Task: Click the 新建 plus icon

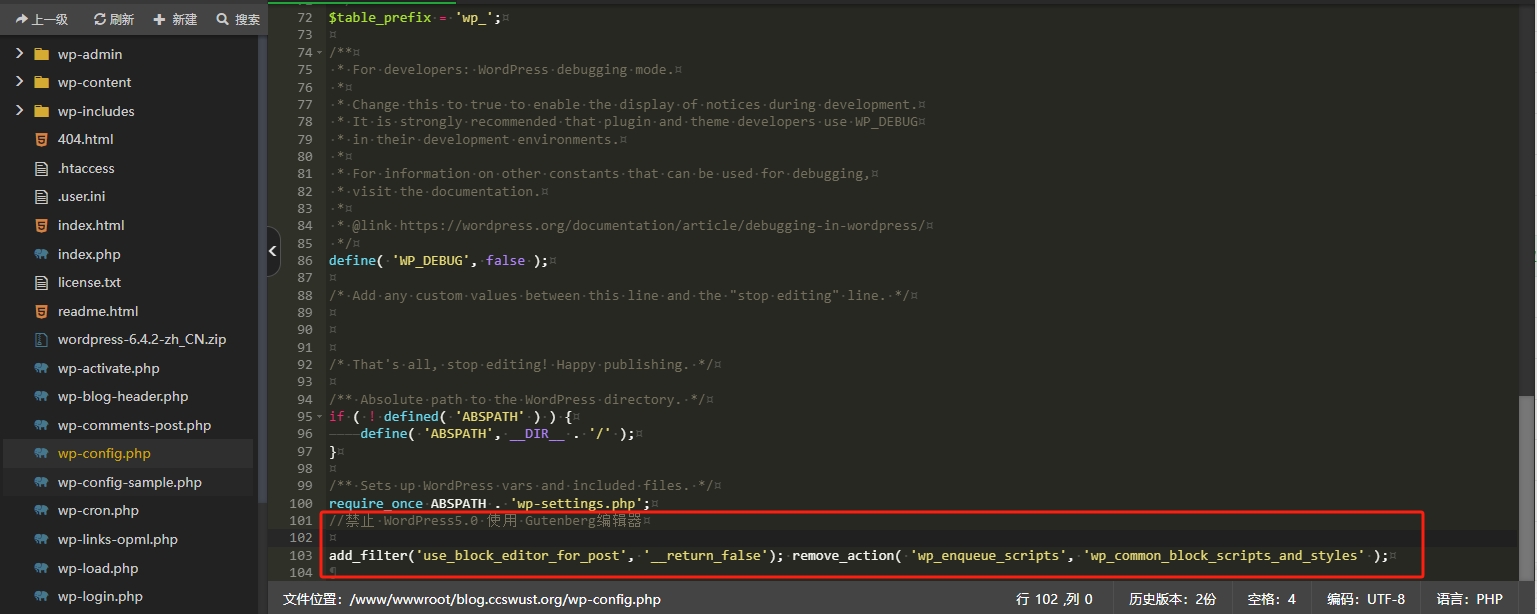Action: click(159, 19)
